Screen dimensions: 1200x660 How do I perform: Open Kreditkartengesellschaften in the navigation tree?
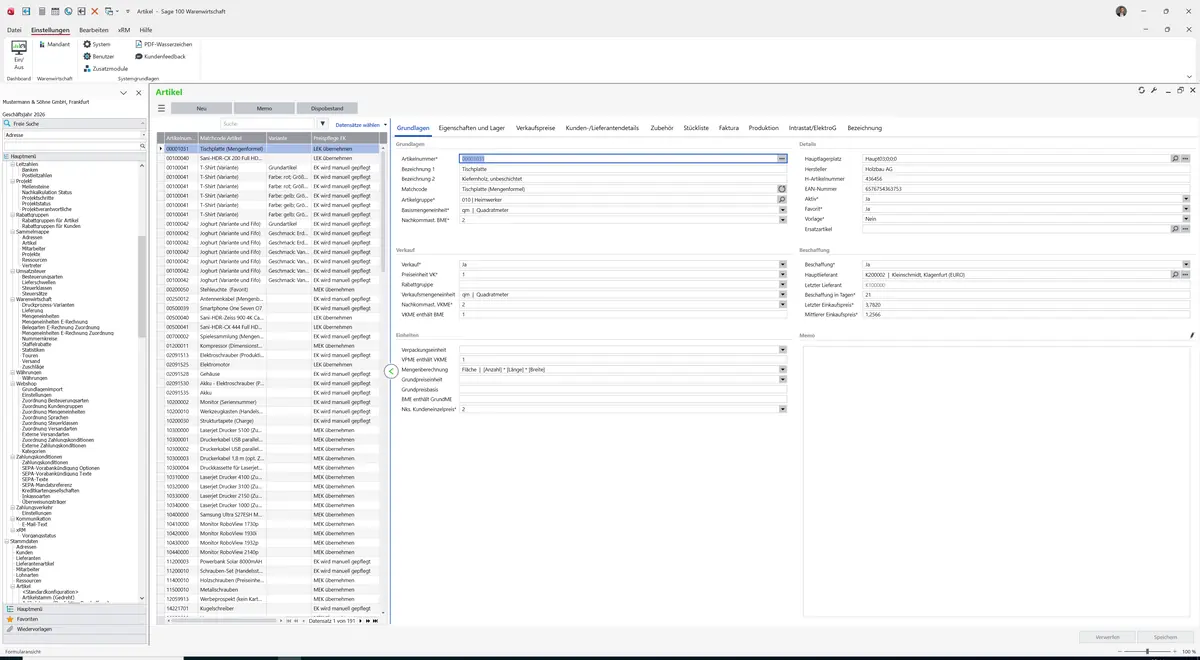point(50,491)
